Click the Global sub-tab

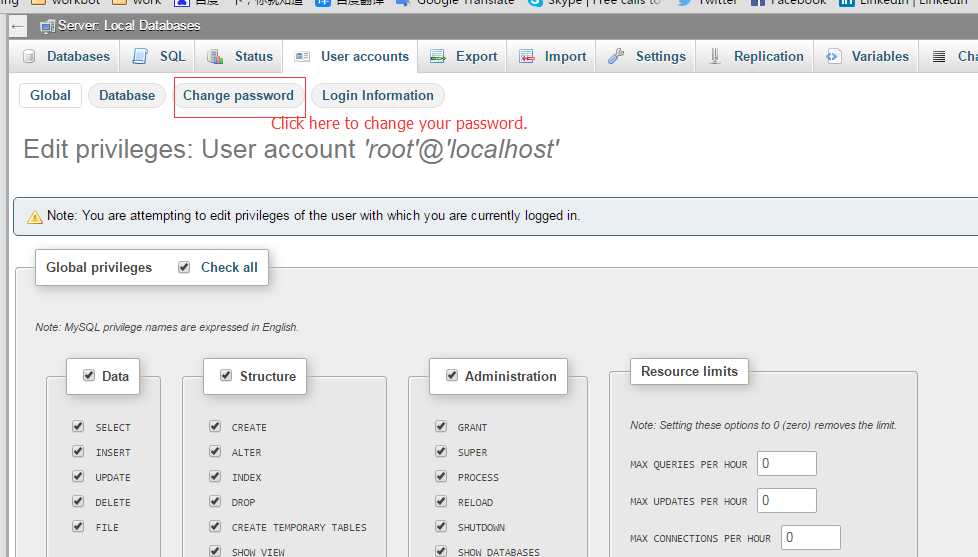(x=50, y=95)
